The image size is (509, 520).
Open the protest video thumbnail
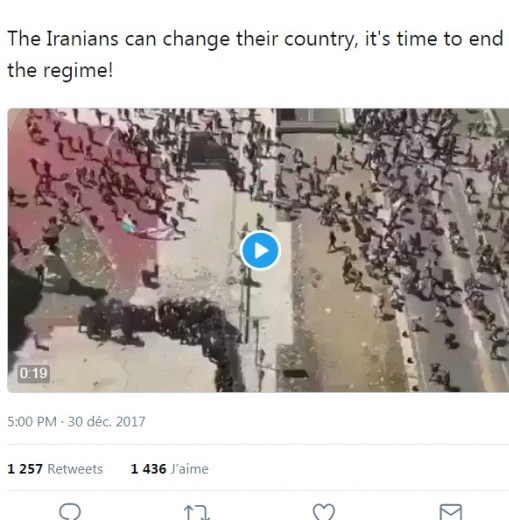coord(258,250)
